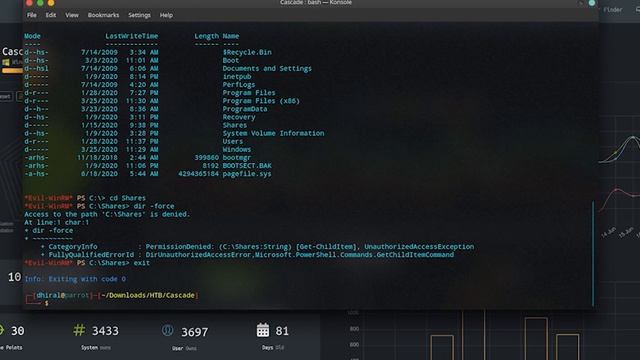640x360 pixels.
Task: Click 'Access to the path' error line
Action: point(107,214)
